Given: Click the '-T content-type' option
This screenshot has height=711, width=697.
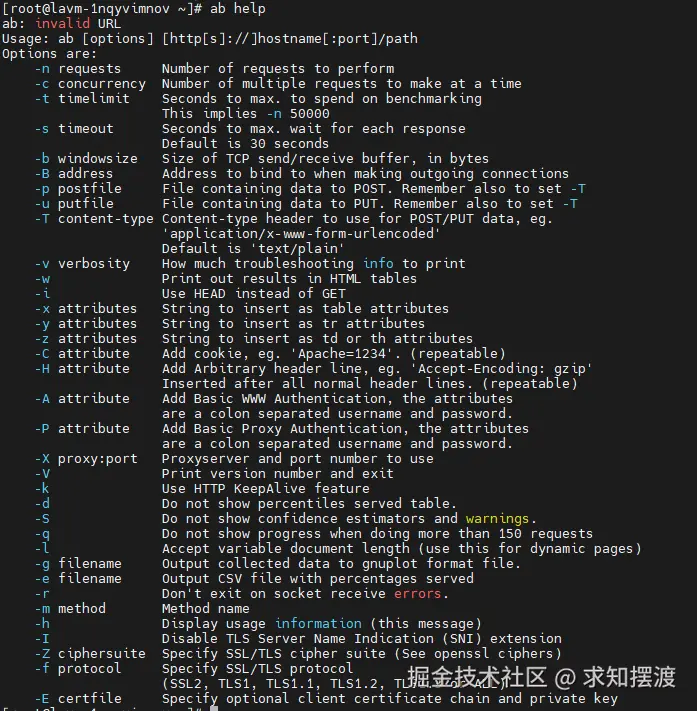Looking at the screenshot, I should click(x=94, y=218).
